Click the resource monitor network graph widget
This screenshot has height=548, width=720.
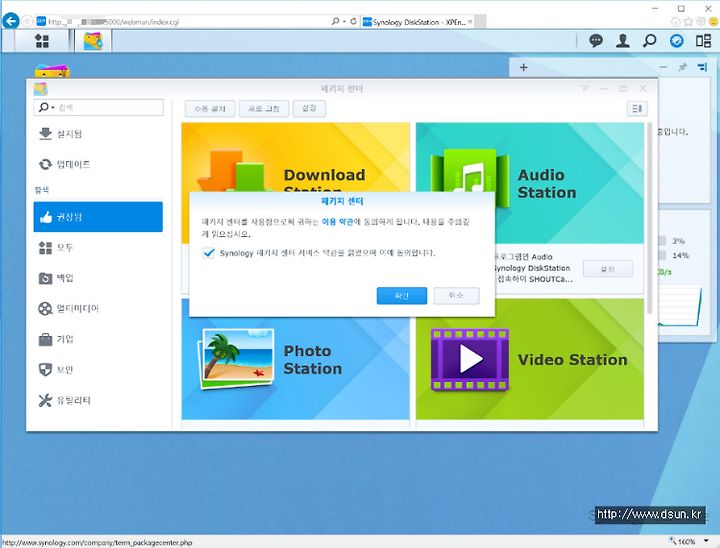[681, 305]
